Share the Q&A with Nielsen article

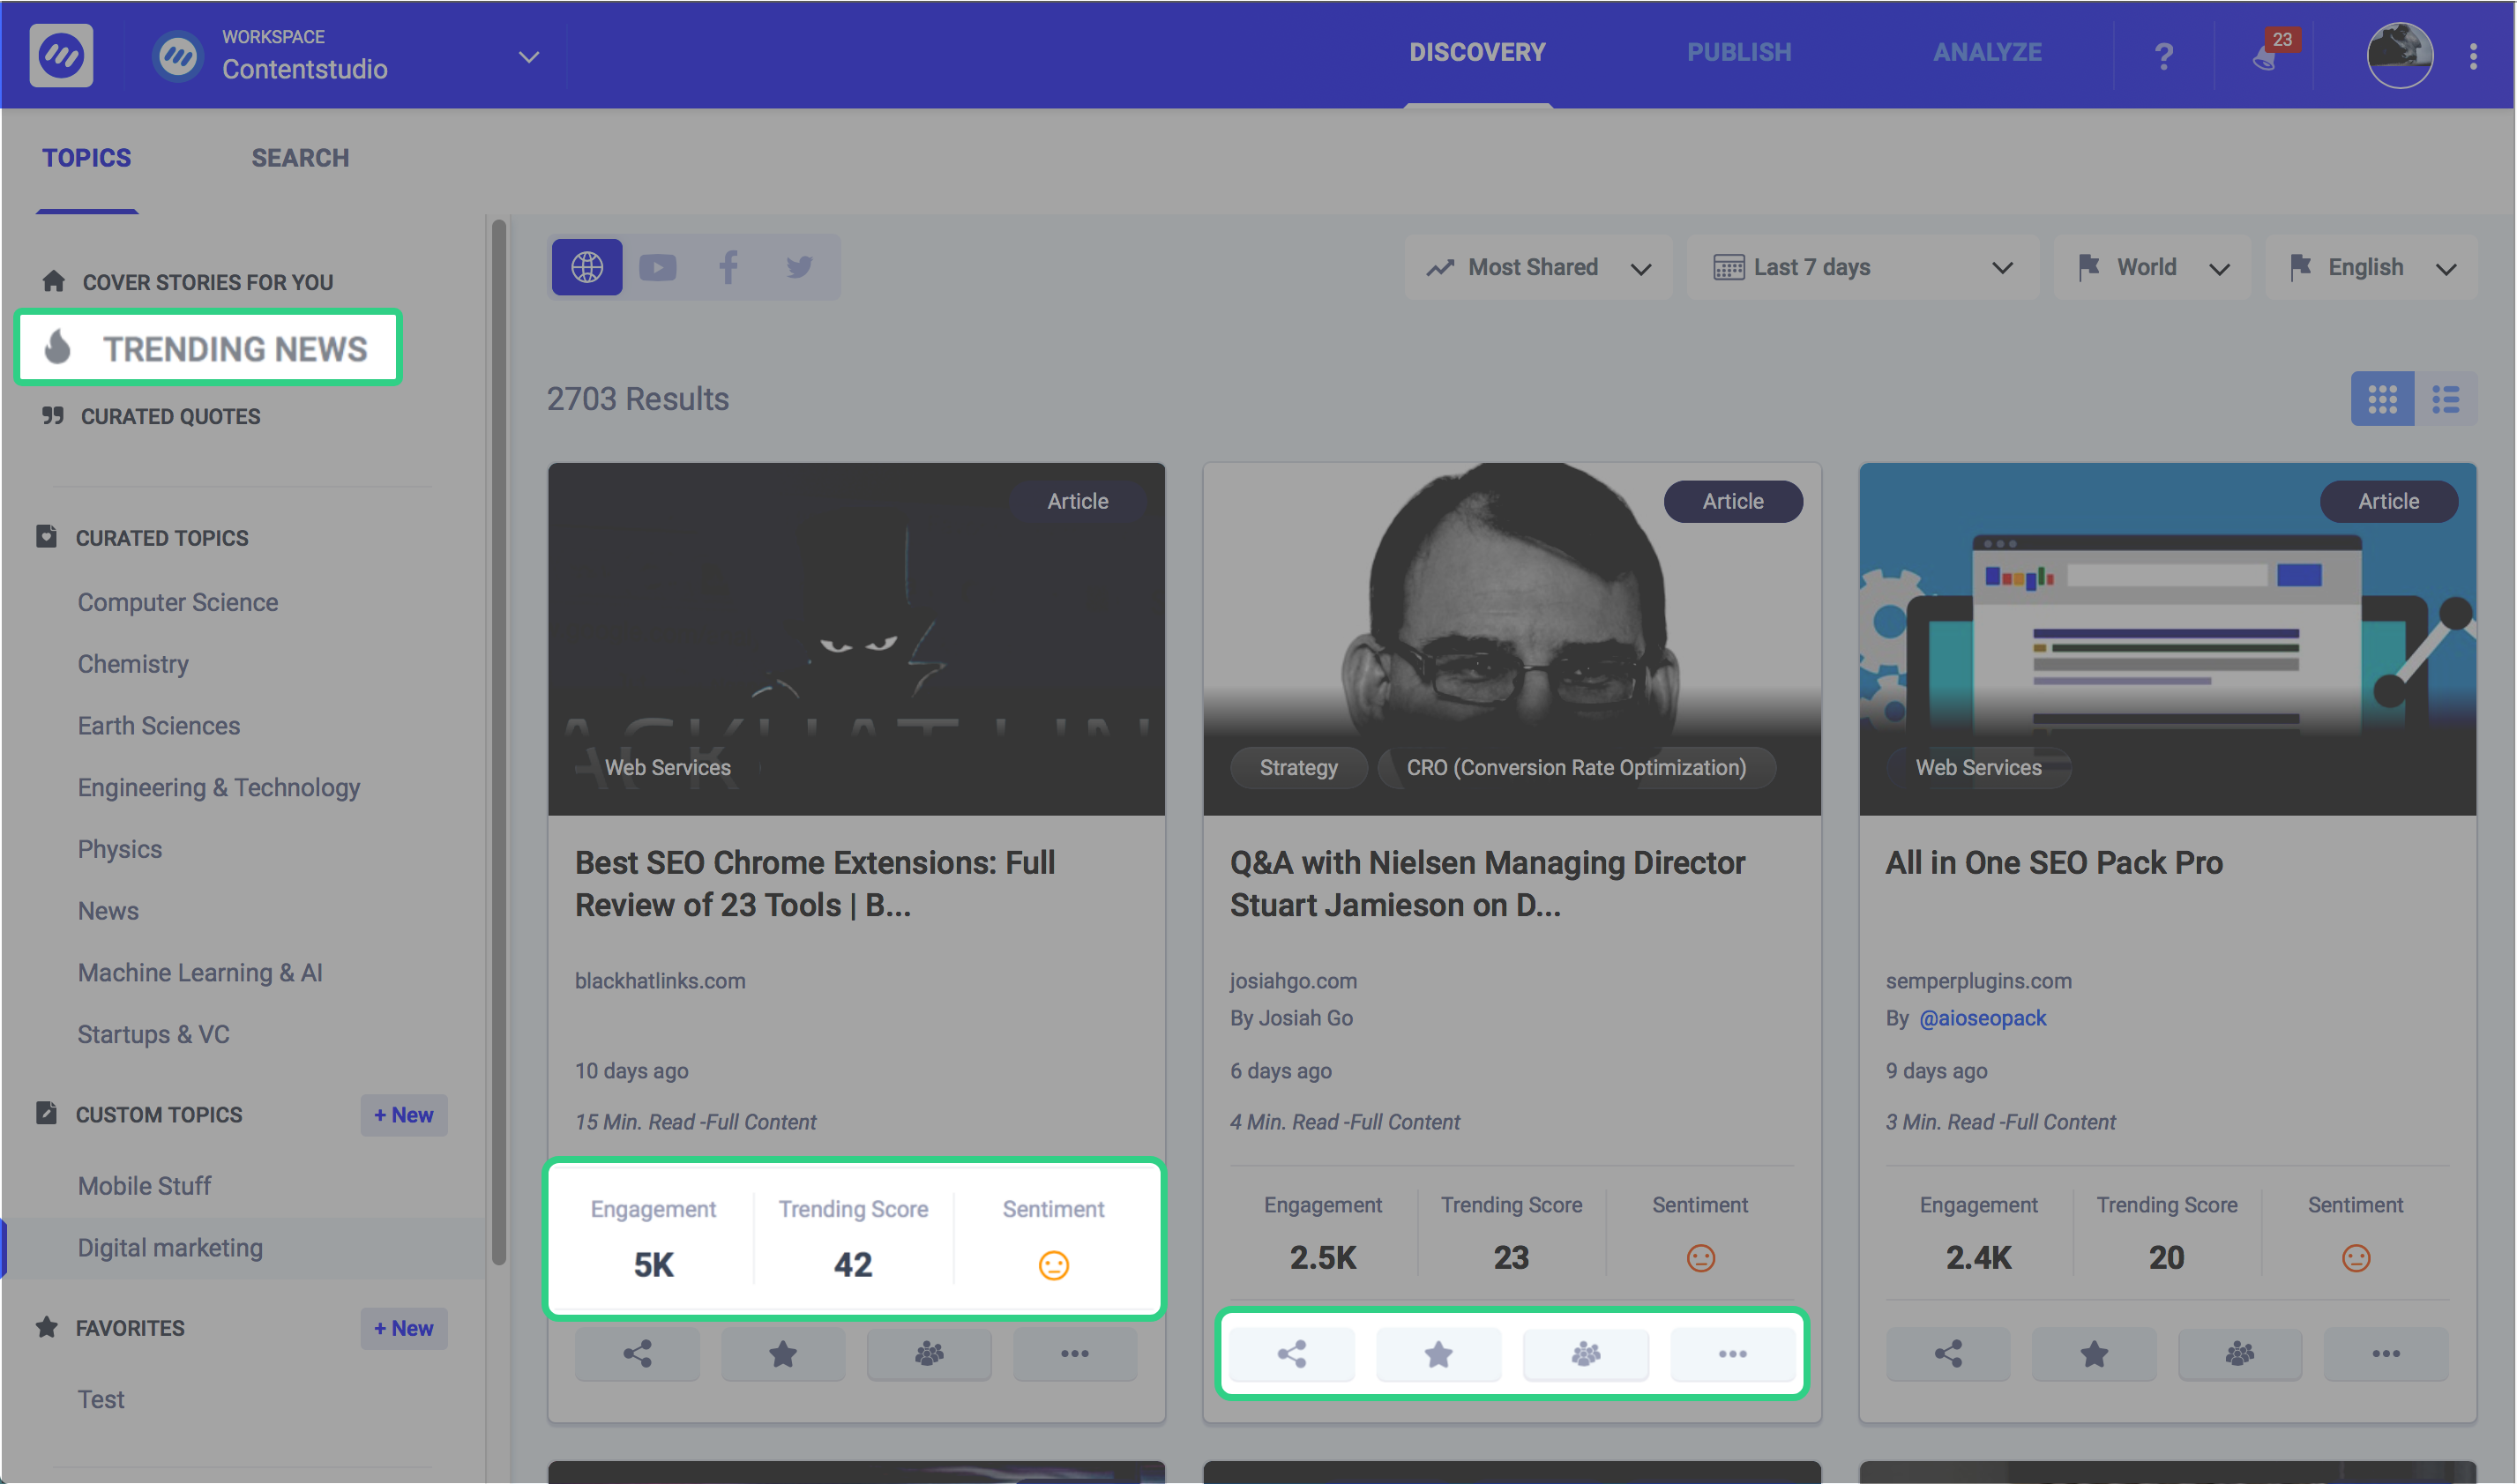(1292, 1354)
